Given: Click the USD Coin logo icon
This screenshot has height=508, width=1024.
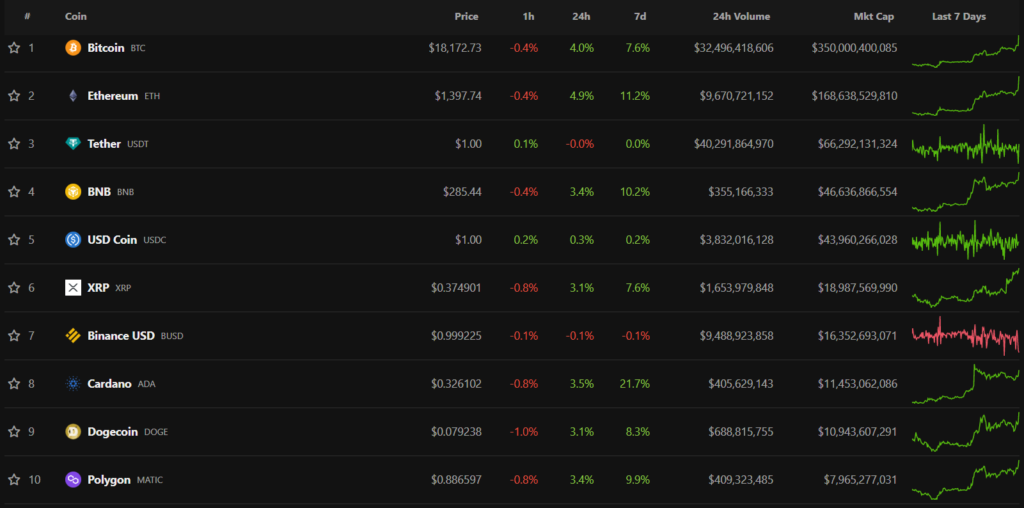Looking at the screenshot, I should coord(73,240).
